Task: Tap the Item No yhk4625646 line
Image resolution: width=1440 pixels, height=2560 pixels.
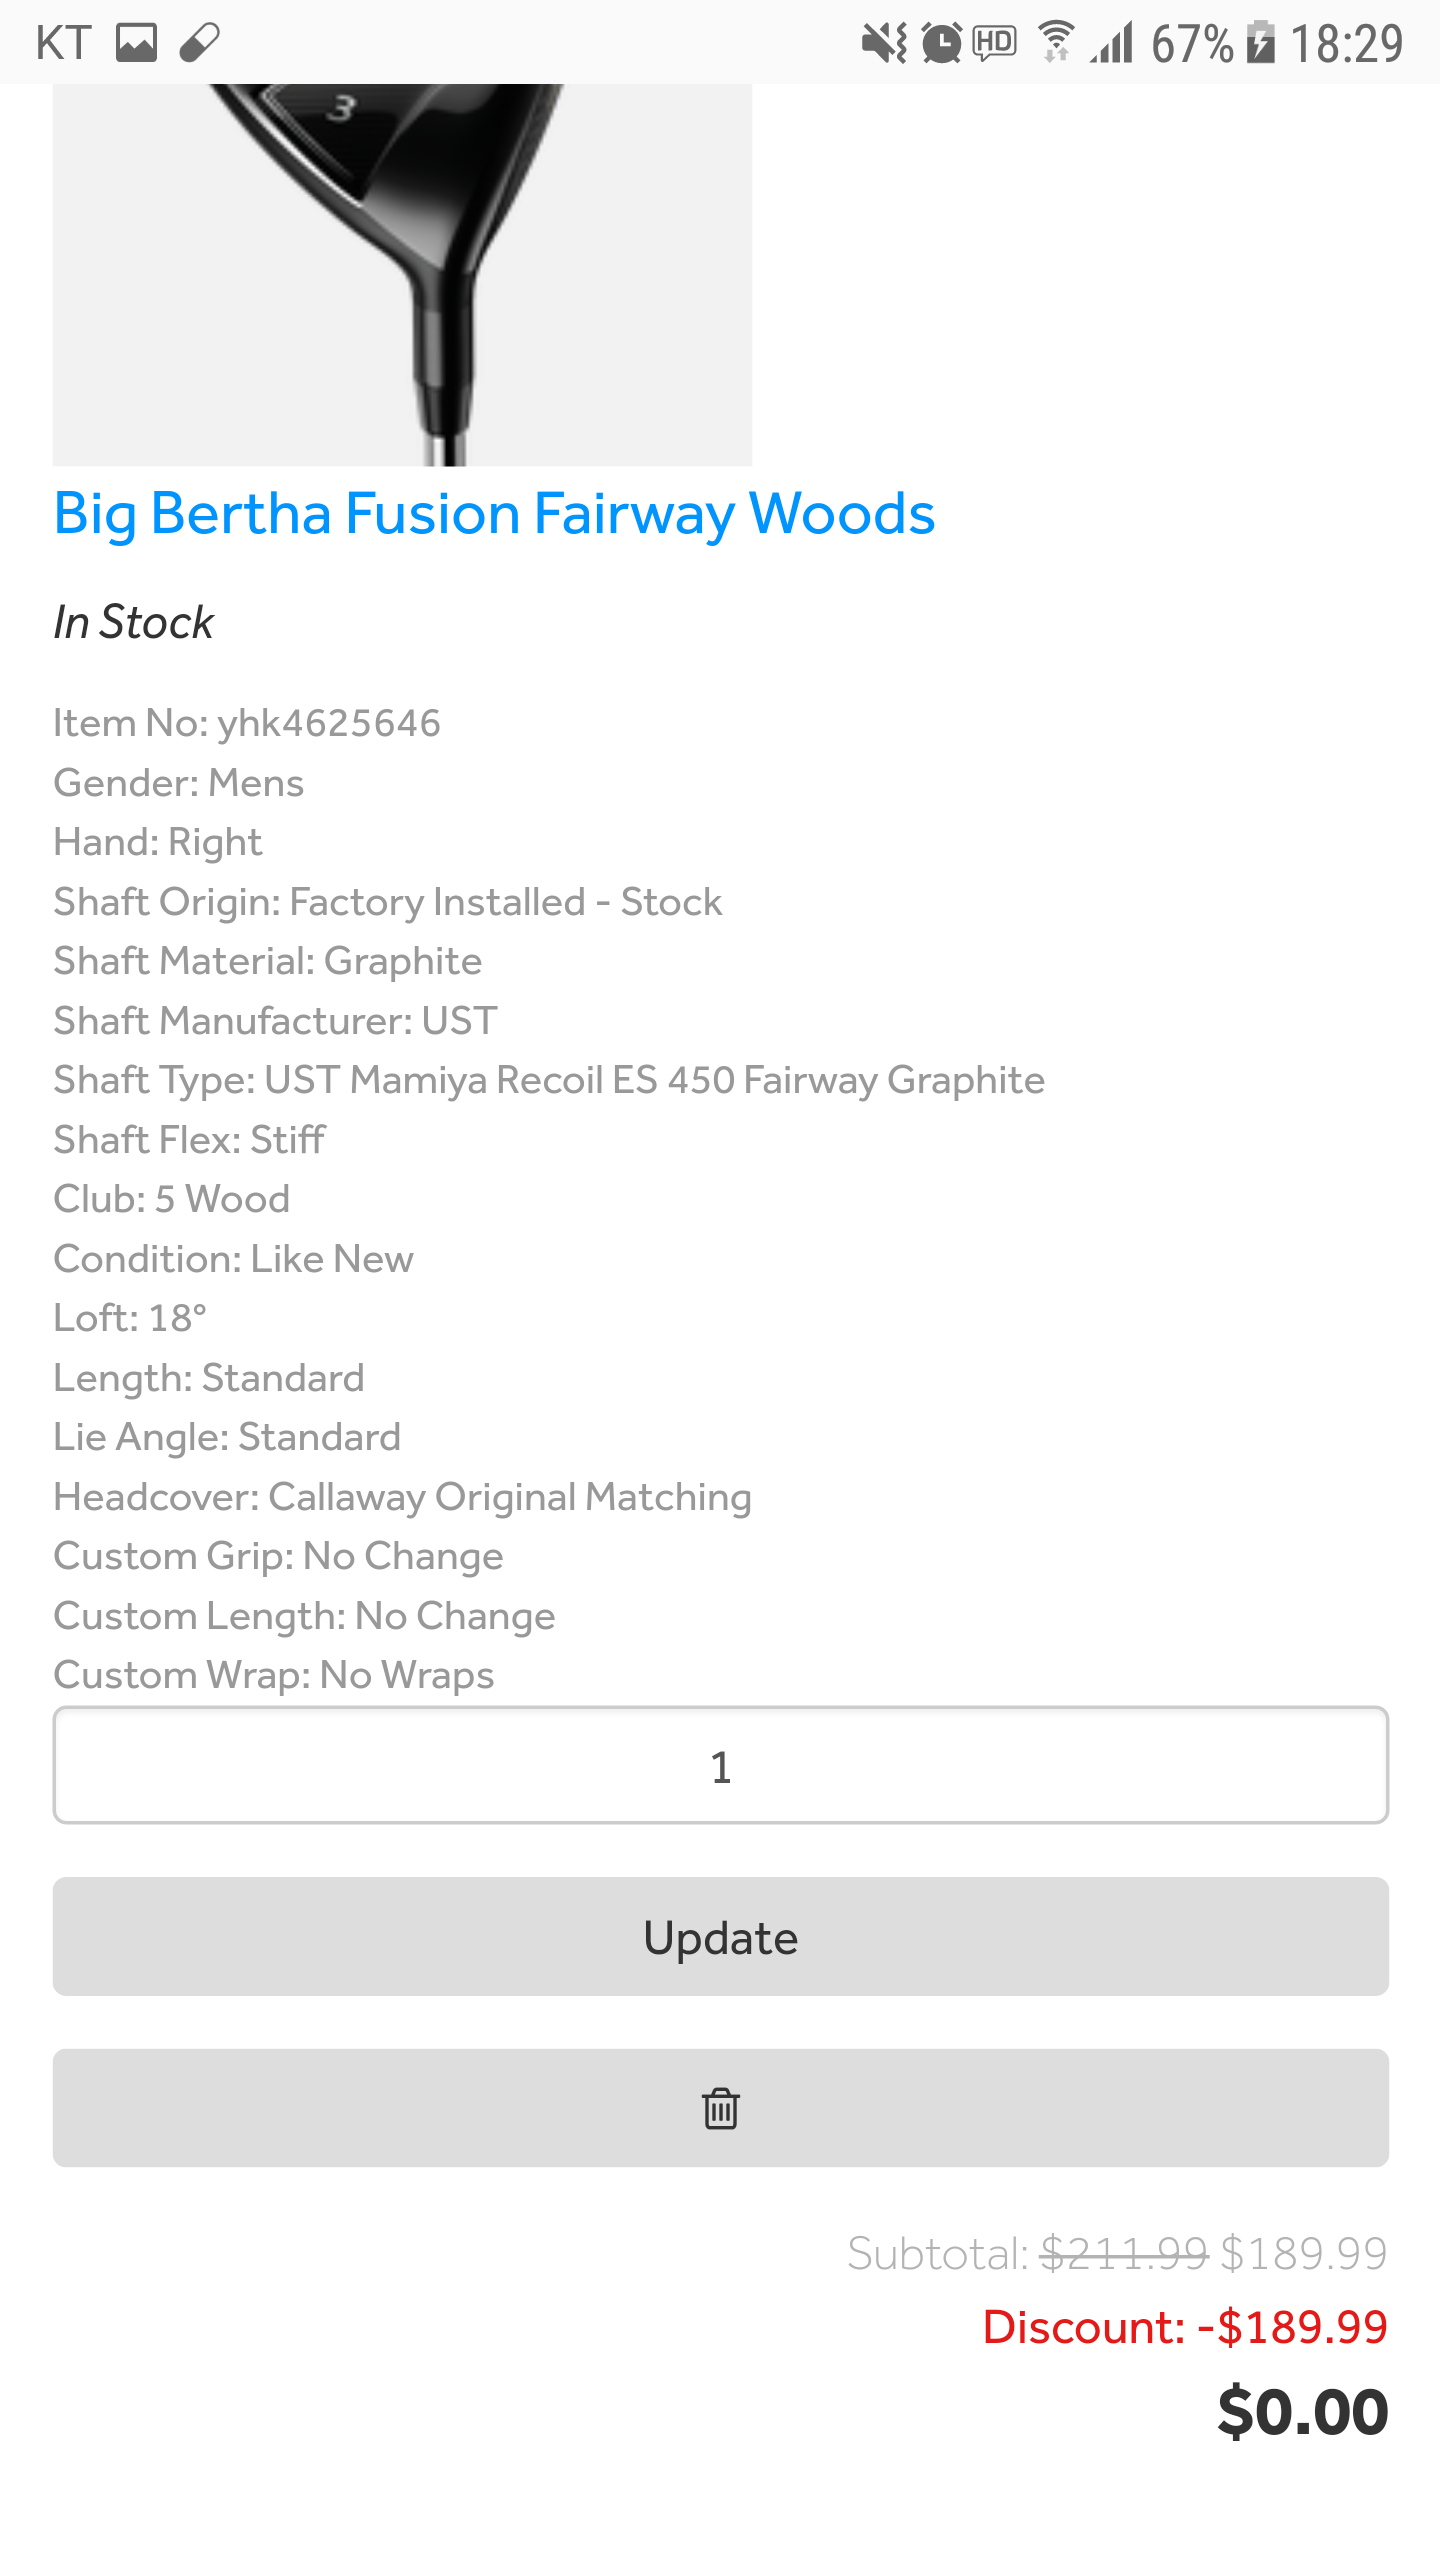Action: point(247,723)
